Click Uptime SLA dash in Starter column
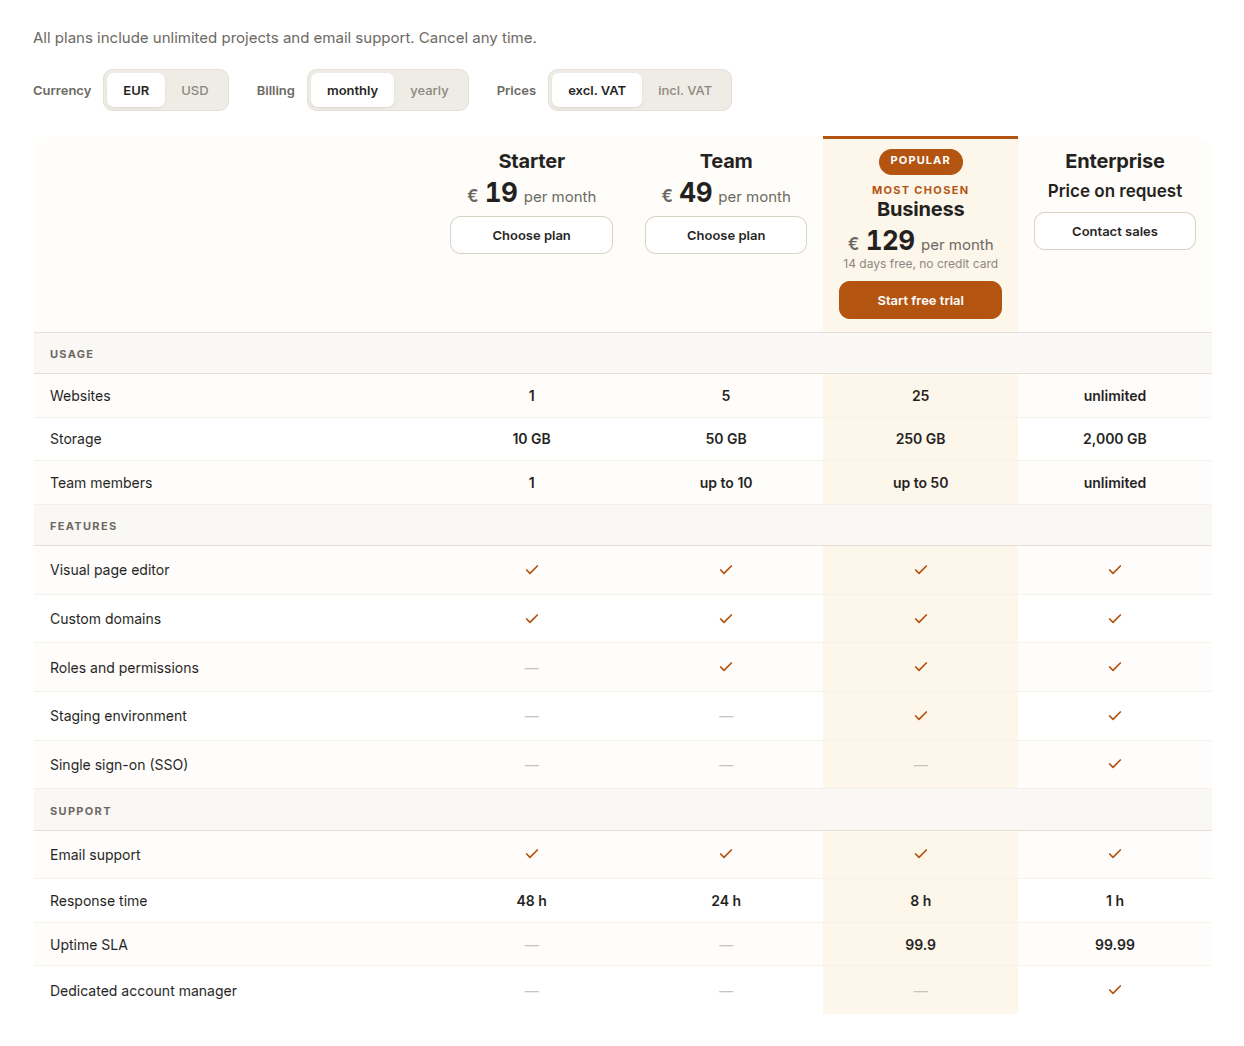 (x=532, y=945)
